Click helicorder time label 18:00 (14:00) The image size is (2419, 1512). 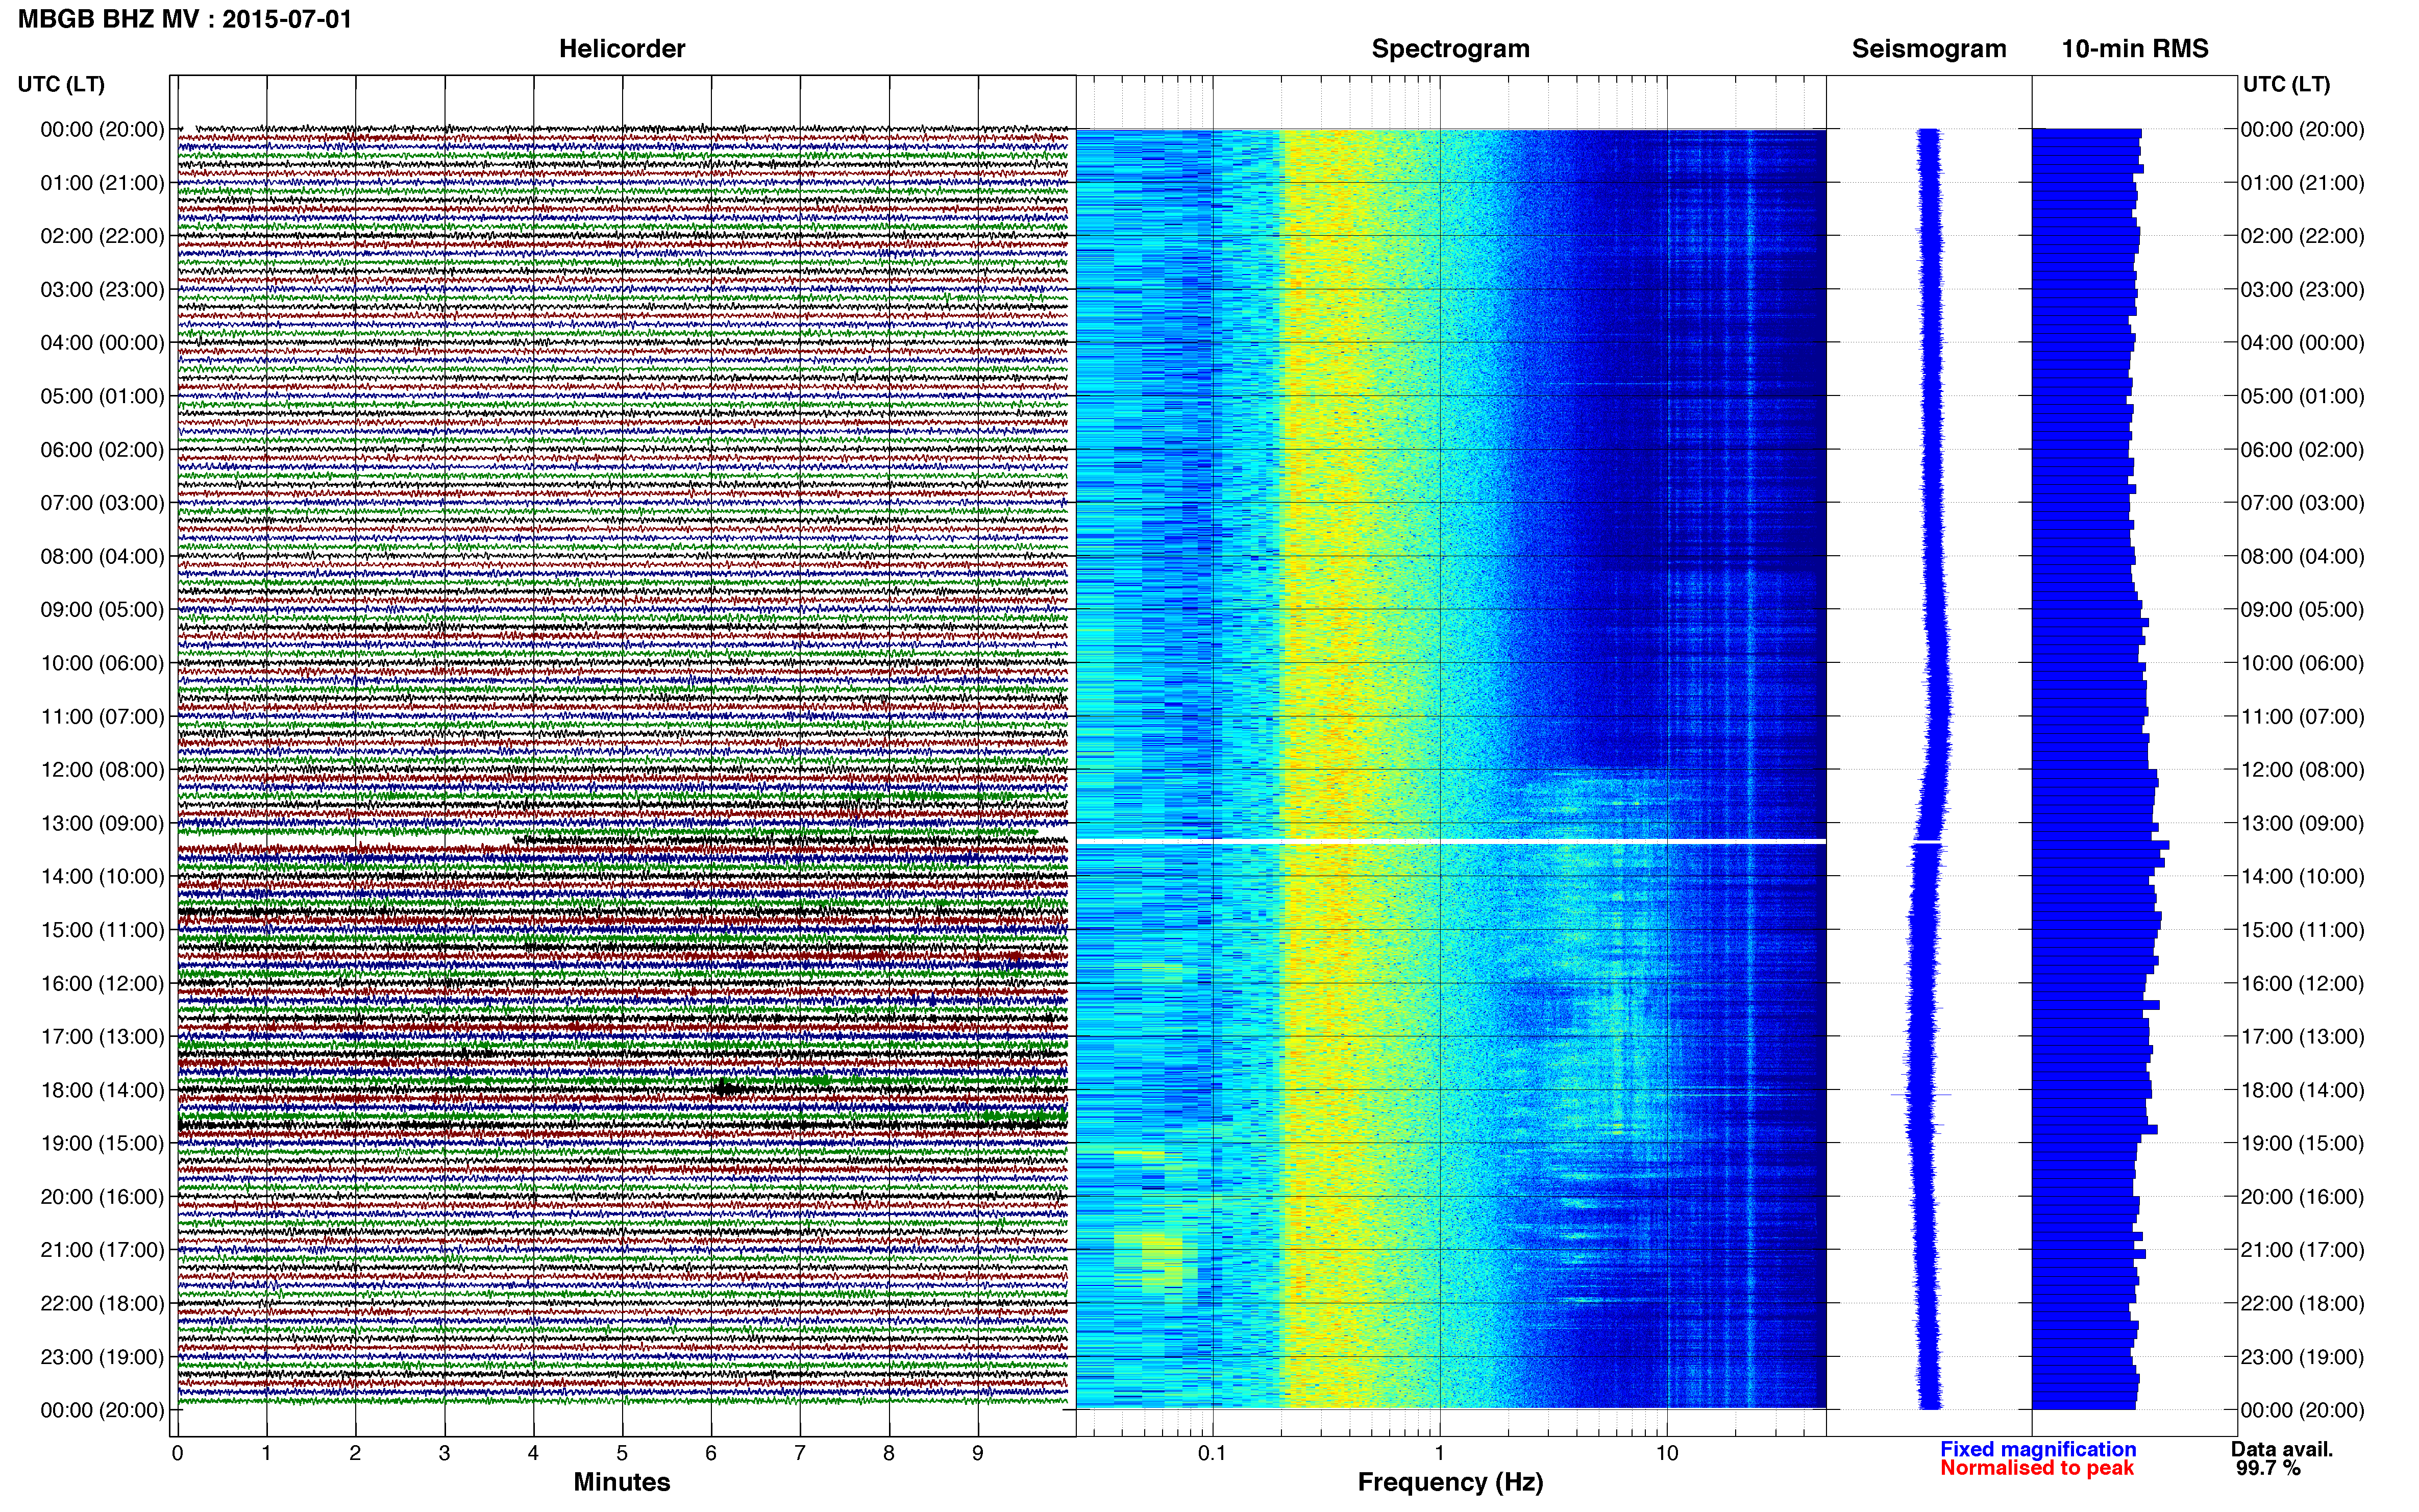(x=102, y=1090)
